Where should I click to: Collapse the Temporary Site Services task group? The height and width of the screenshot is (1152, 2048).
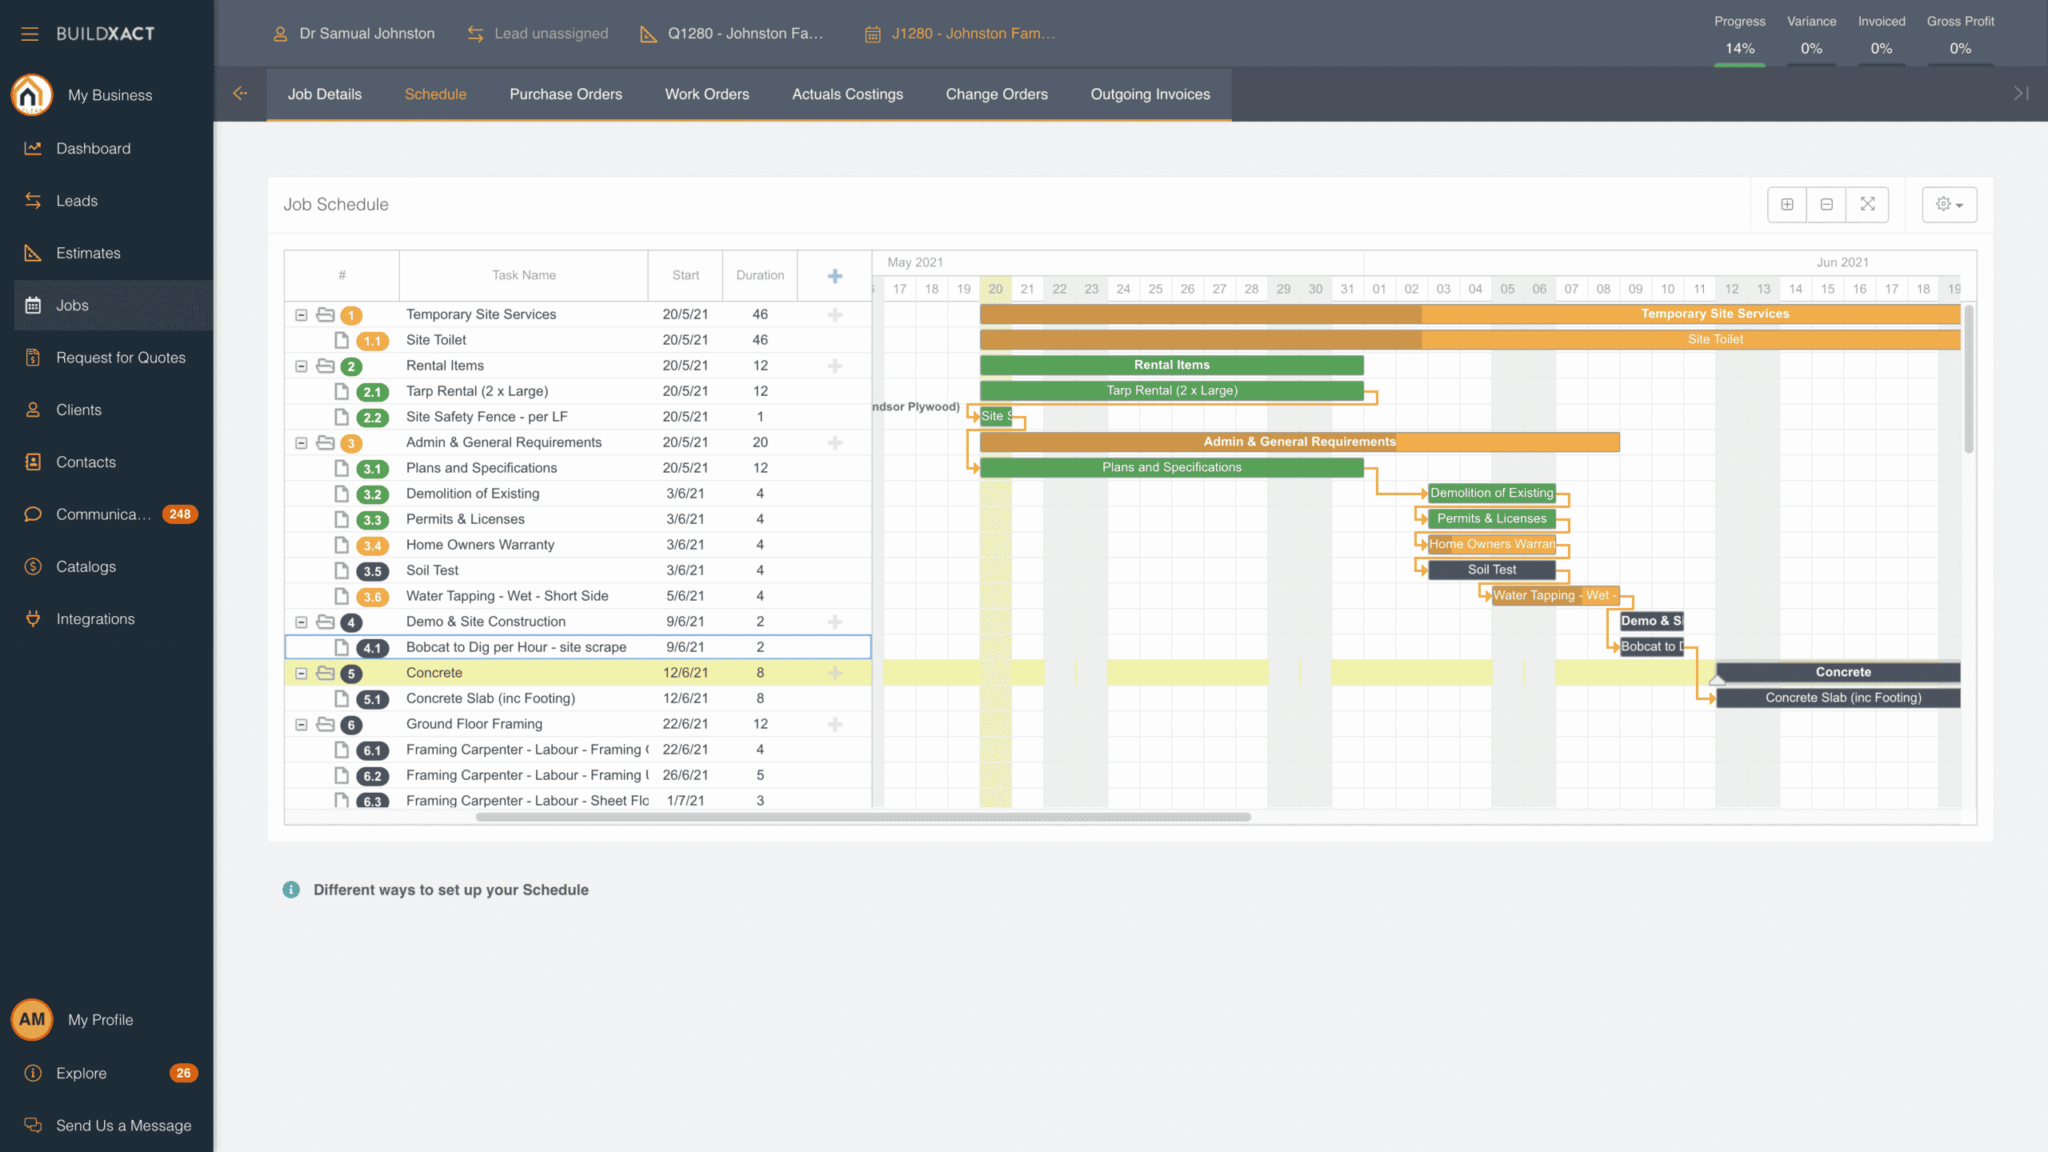point(301,314)
